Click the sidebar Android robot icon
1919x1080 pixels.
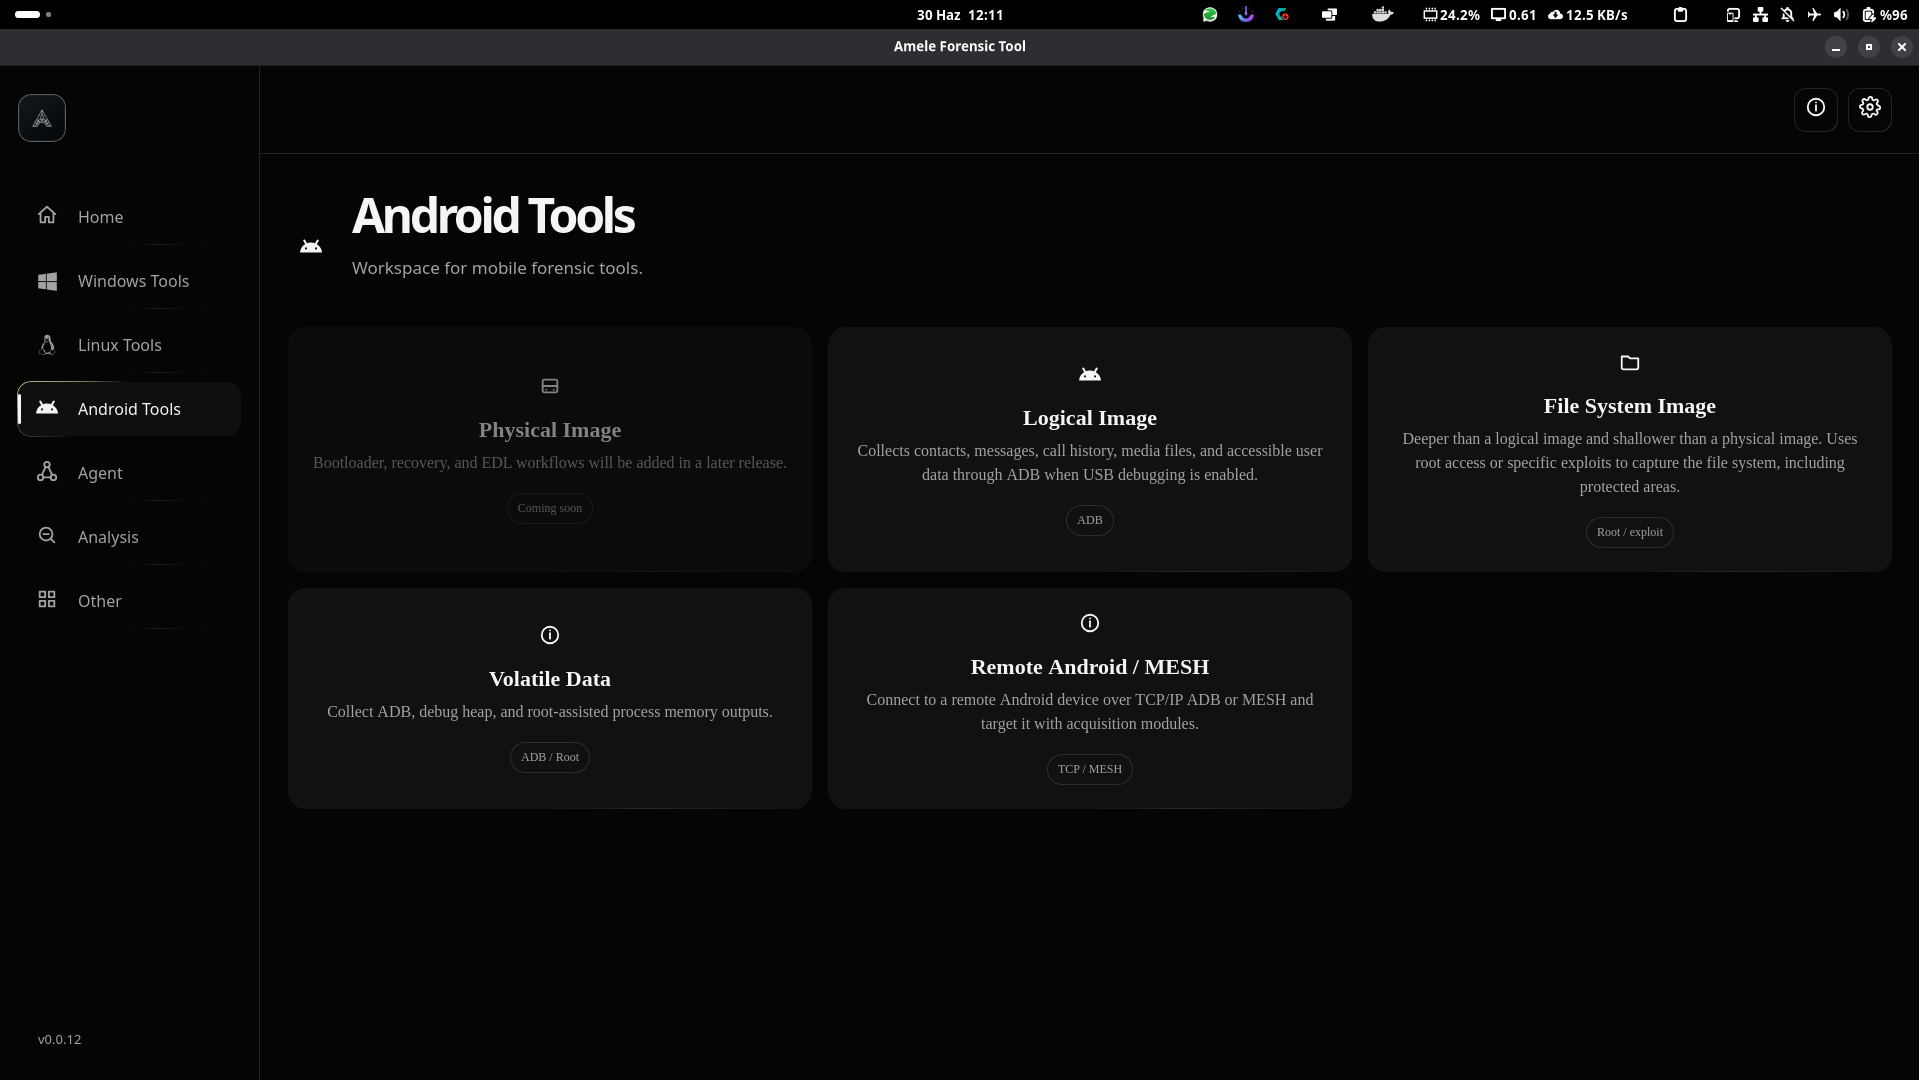pos(47,407)
